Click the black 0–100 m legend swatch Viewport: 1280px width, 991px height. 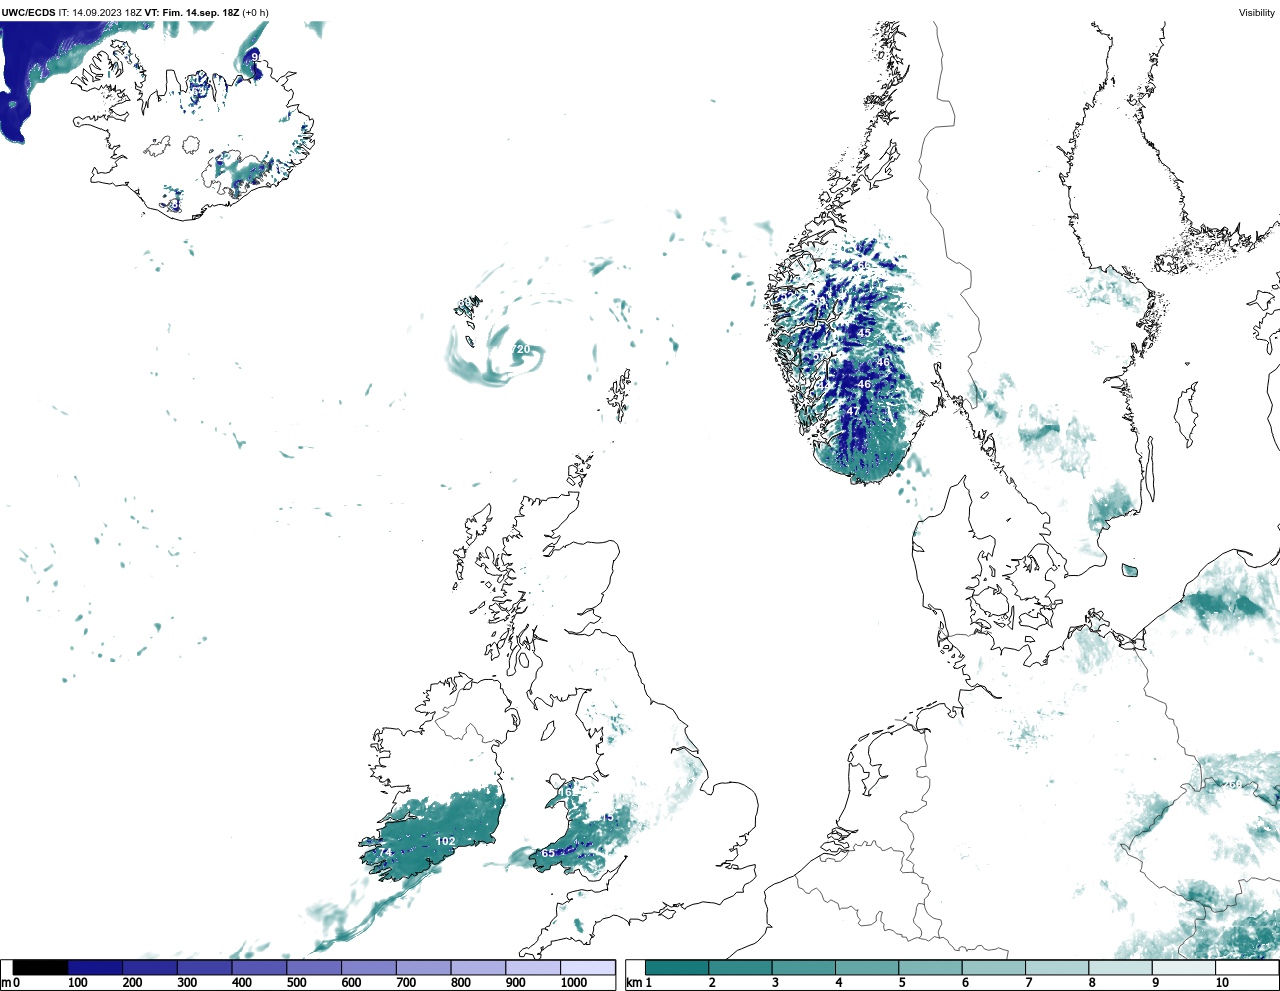tap(41, 967)
